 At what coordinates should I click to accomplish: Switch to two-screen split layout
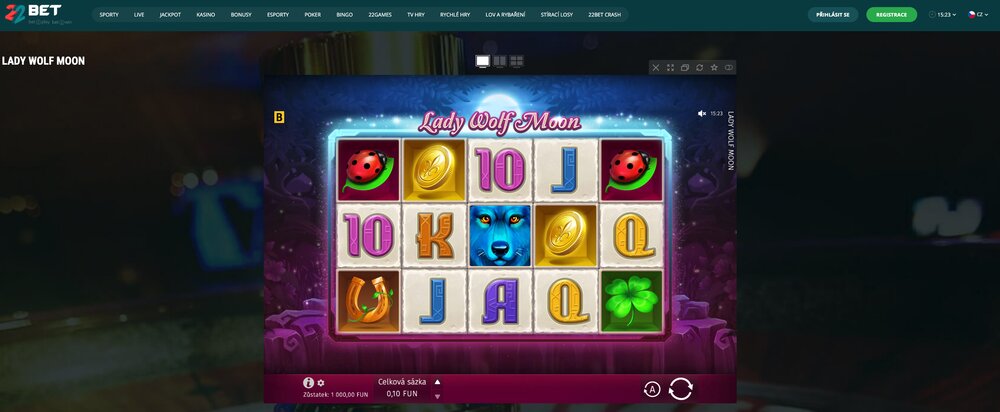pyautogui.click(x=500, y=61)
